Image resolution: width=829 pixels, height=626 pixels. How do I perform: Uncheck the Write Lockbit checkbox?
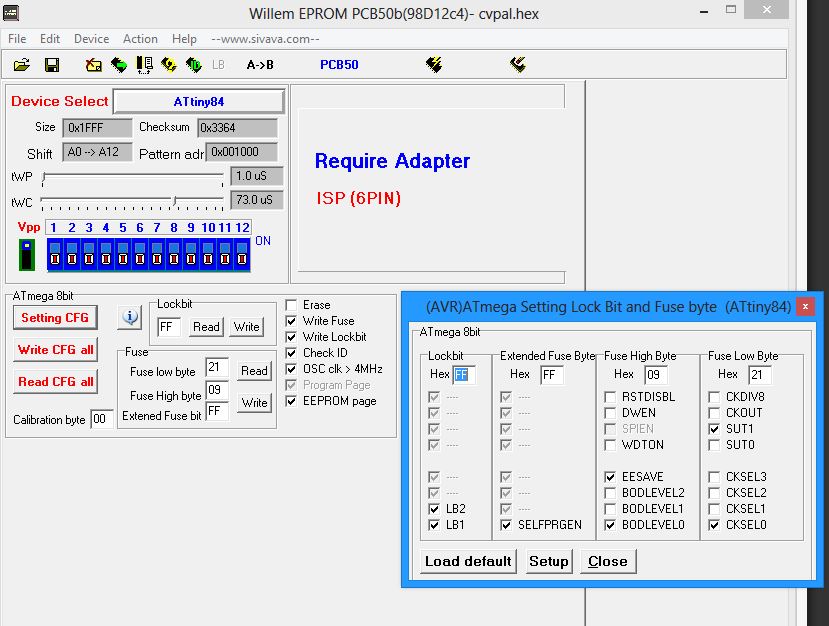coord(291,337)
